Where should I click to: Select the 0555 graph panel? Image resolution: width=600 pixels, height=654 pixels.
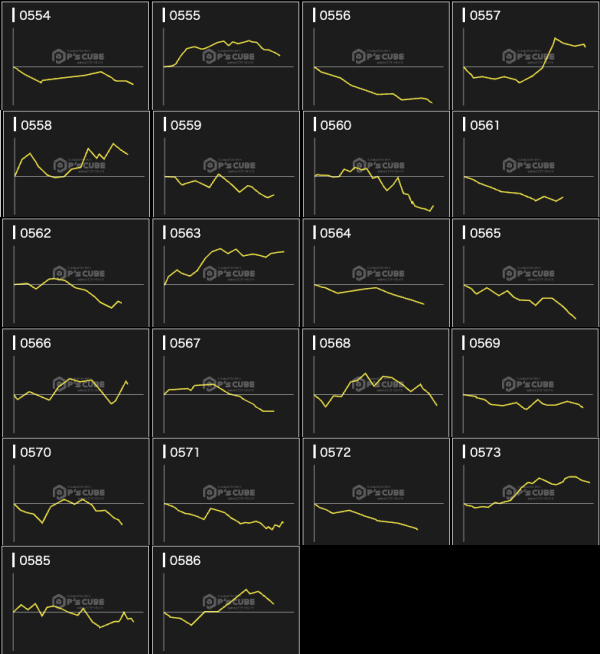(x=225, y=55)
